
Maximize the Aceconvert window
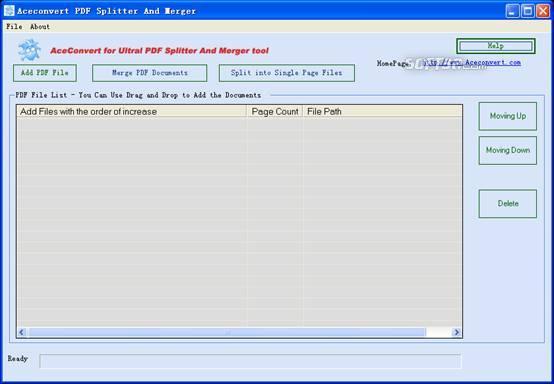click(x=528, y=11)
